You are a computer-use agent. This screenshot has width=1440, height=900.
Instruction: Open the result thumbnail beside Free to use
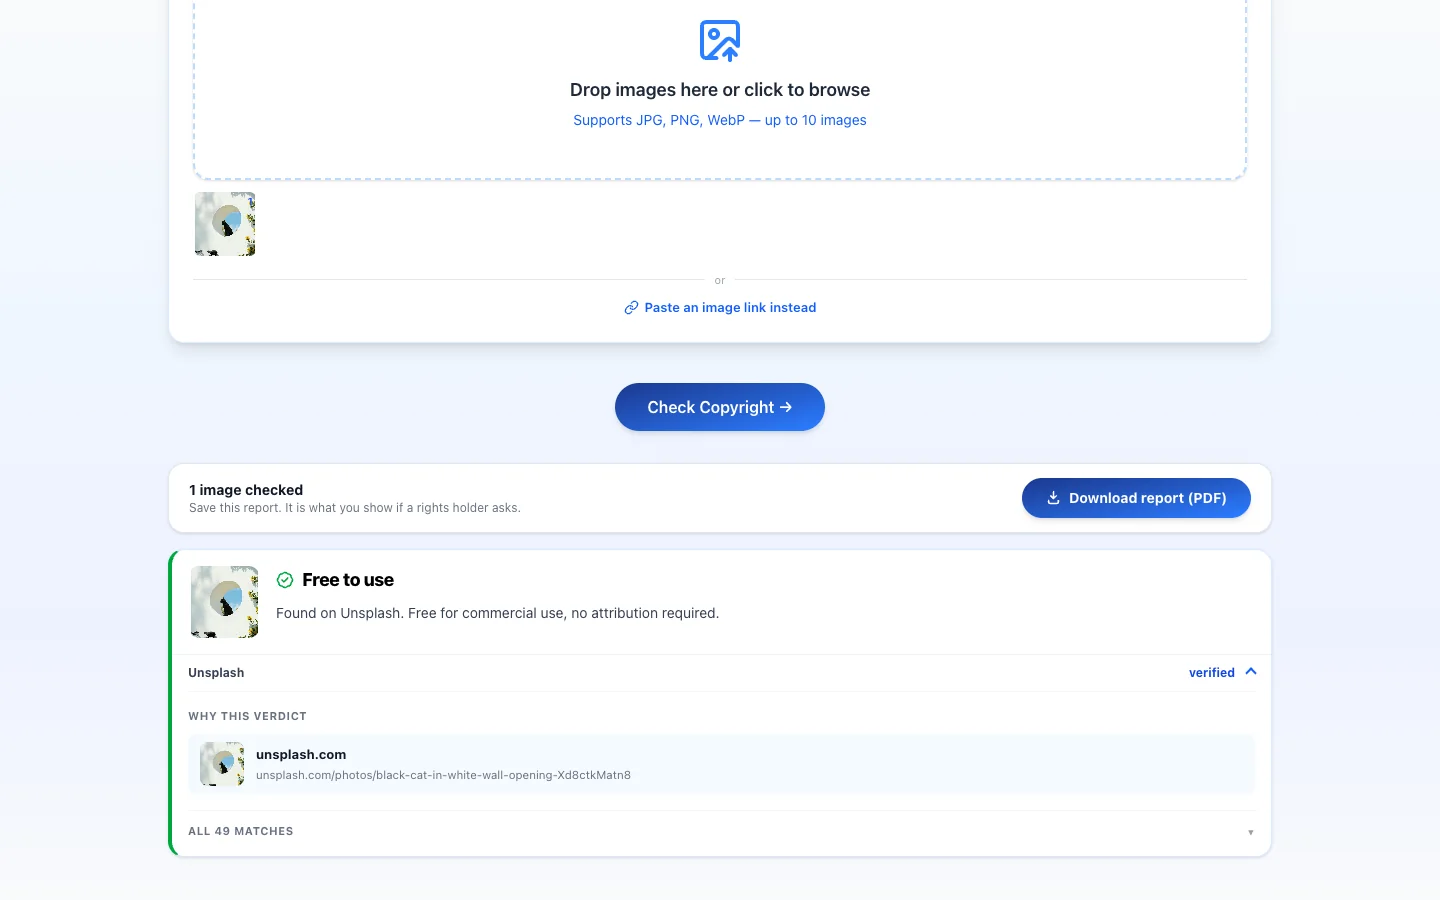[x=225, y=602]
